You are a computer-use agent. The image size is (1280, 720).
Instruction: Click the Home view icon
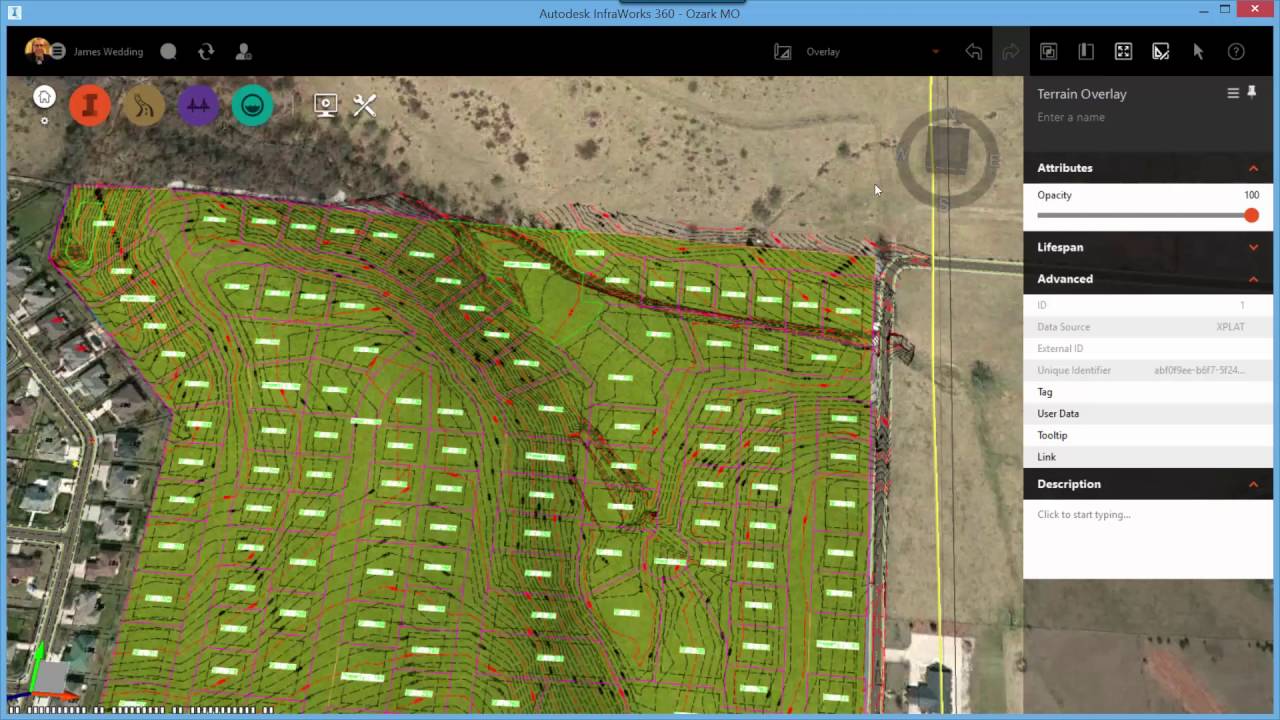tap(44, 96)
